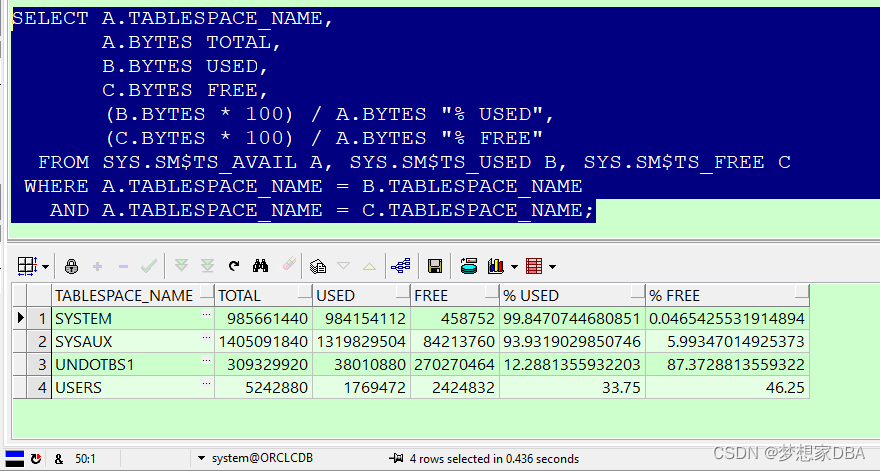Image resolution: width=880 pixels, height=471 pixels.
Task: Click the TABLESPACE_NAME column header
Action: point(133,295)
